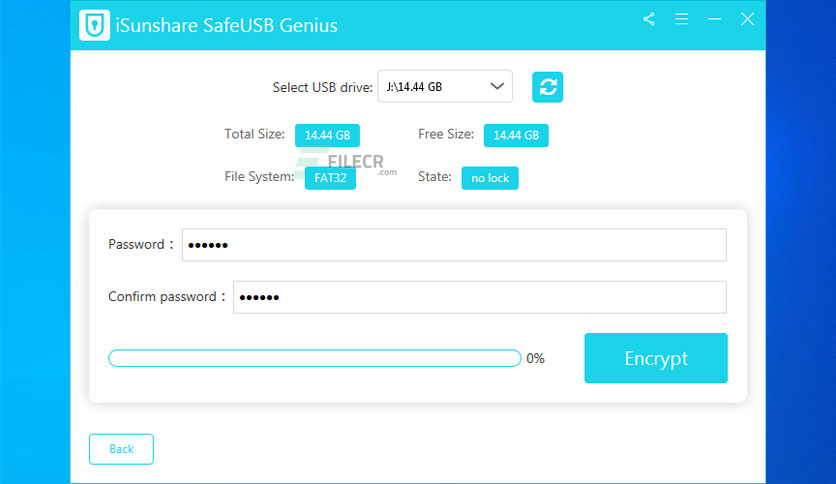Click the 'Select USB drive:' label

coord(323,87)
